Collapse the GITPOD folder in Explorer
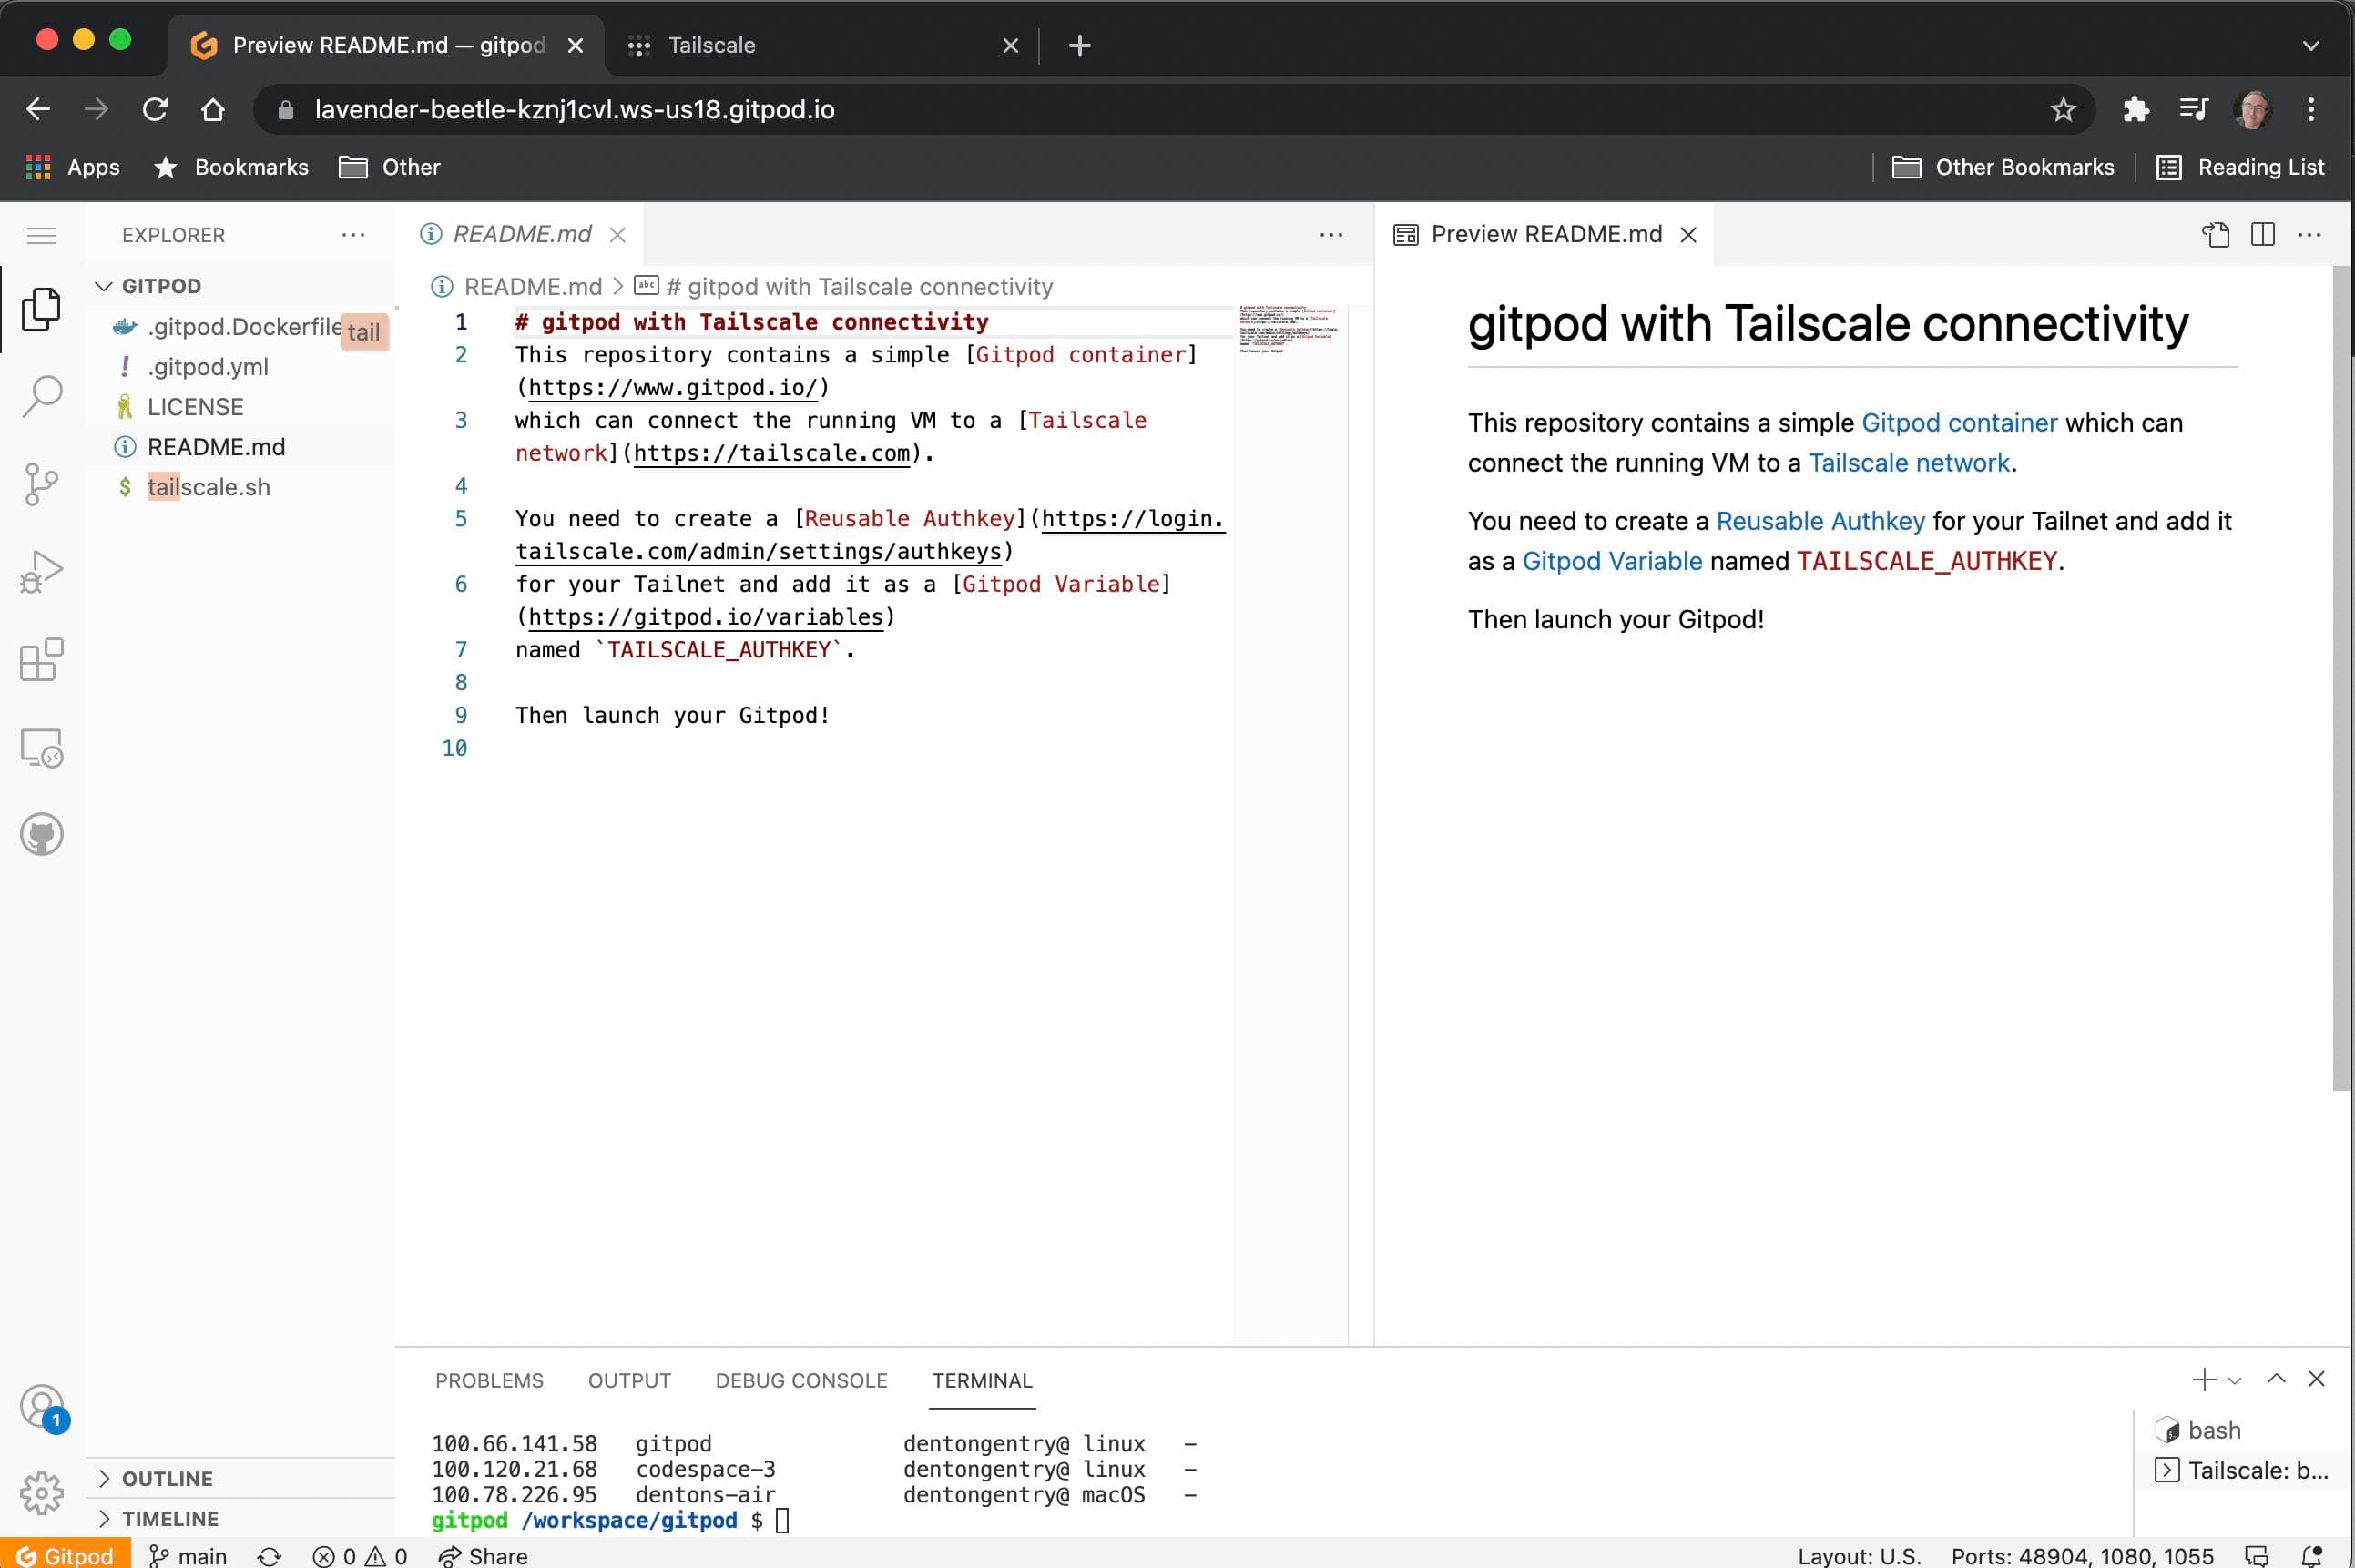The image size is (2355, 1568). pyautogui.click(x=105, y=286)
